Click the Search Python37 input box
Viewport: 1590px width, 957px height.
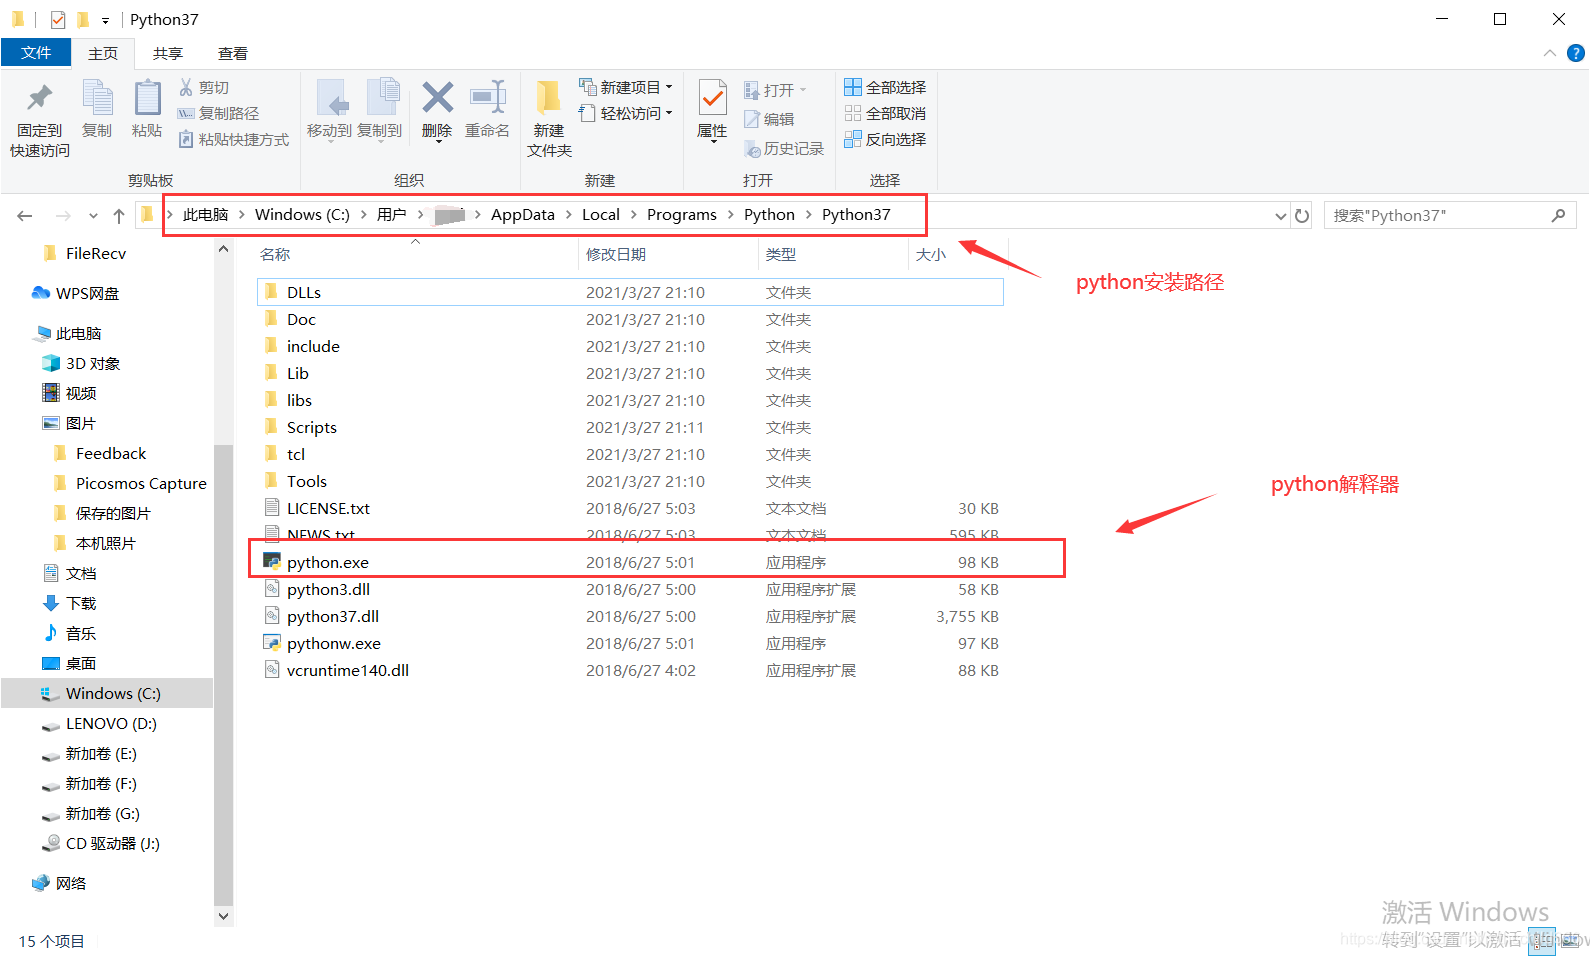click(1450, 215)
